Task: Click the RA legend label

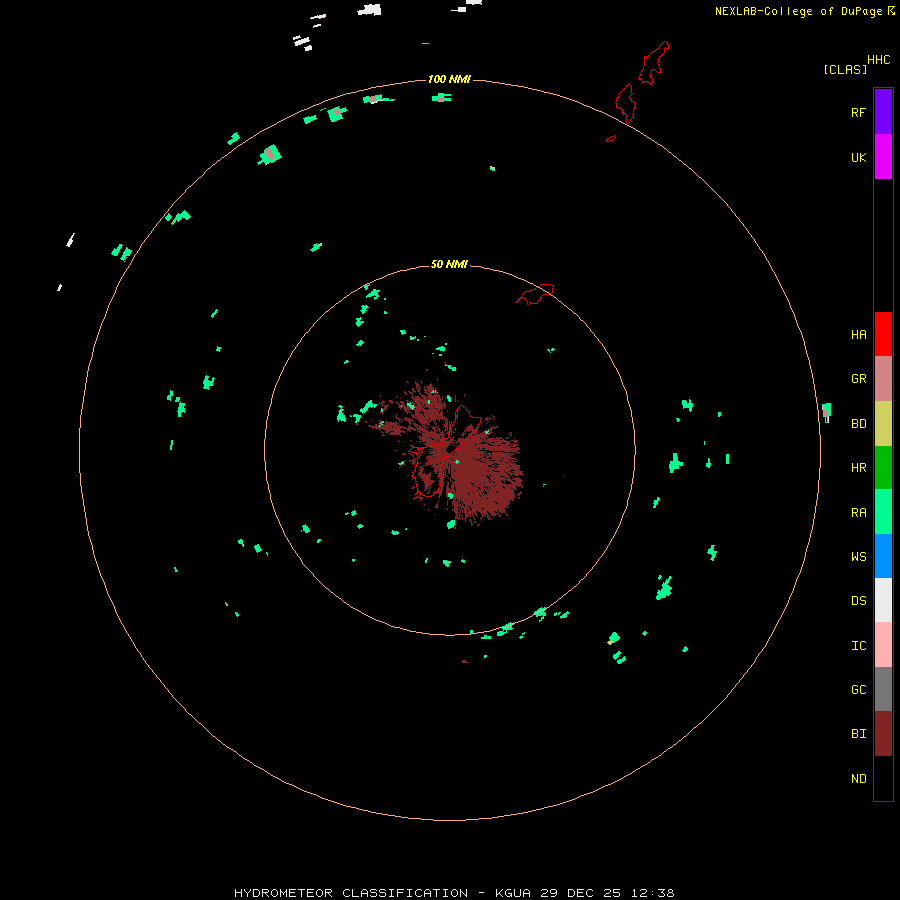Action: (x=858, y=512)
